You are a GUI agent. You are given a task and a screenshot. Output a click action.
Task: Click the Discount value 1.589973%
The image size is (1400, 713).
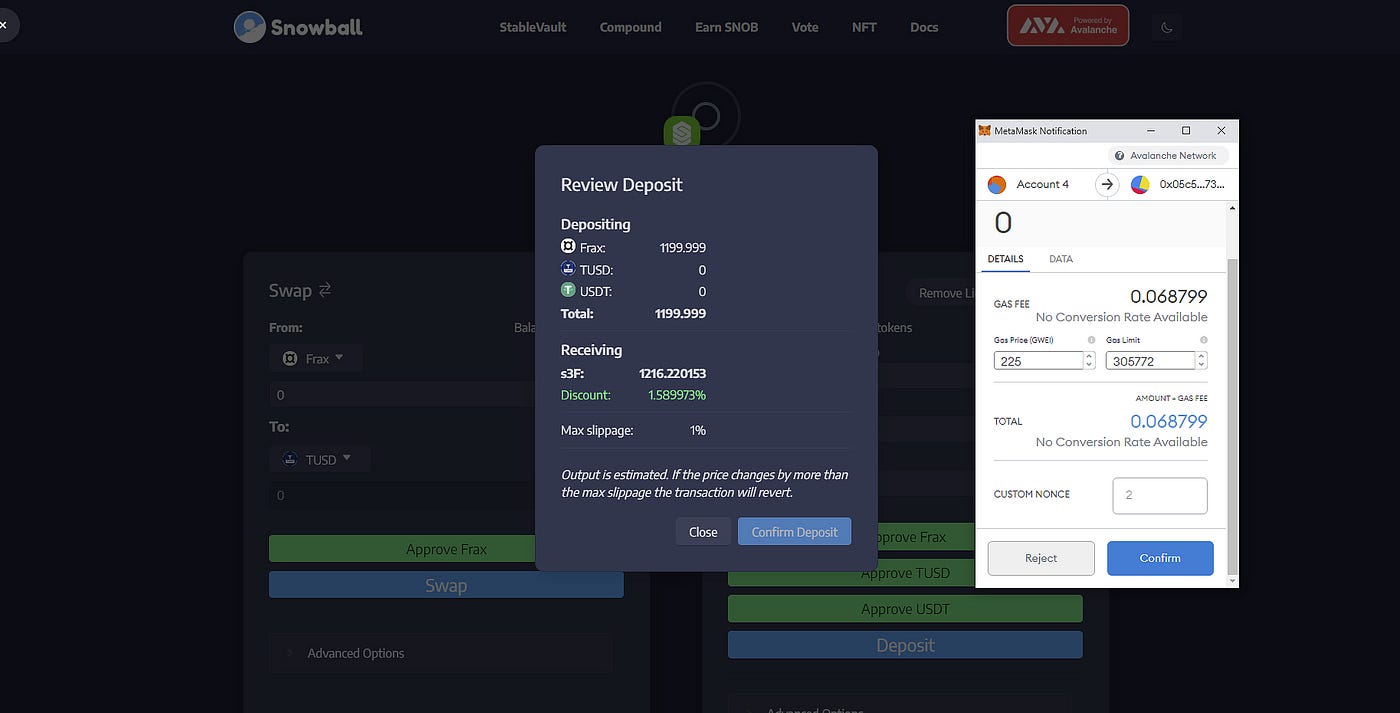coord(677,395)
